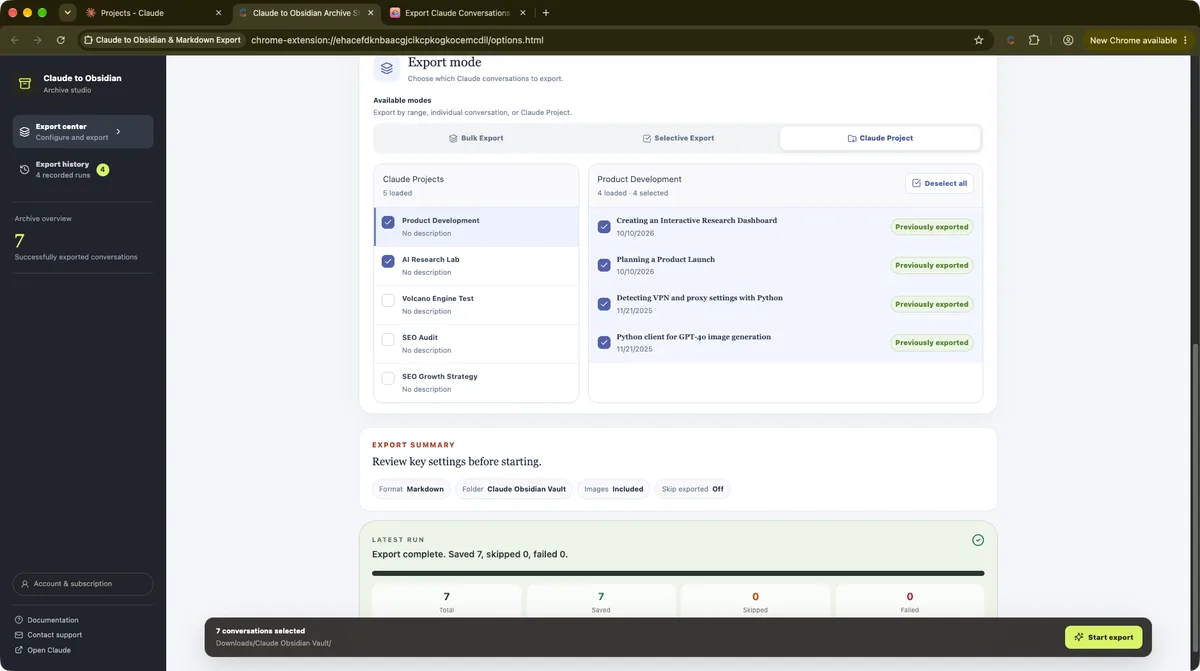The image size is (1200, 671).
Task: Open the Chrome profile icon
Action: (x=1068, y=40)
